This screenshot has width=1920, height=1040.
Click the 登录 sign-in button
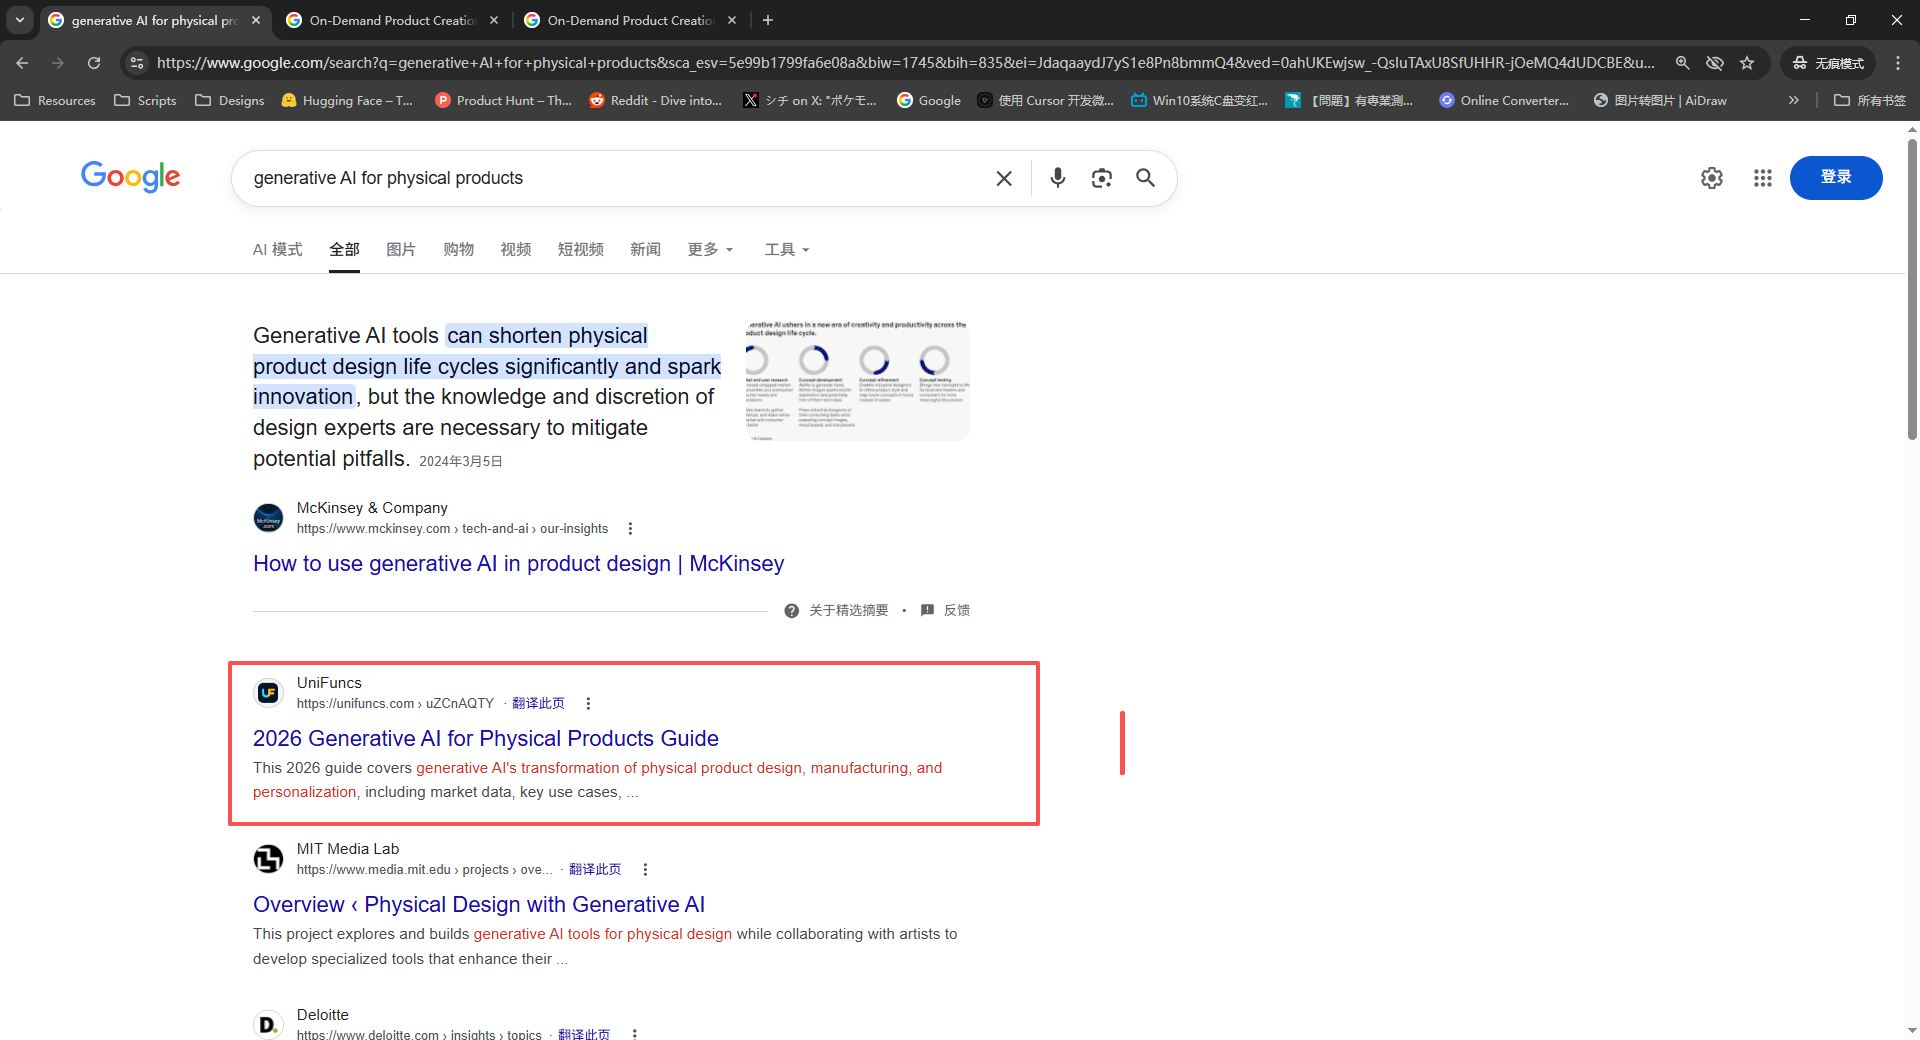click(1836, 178)
